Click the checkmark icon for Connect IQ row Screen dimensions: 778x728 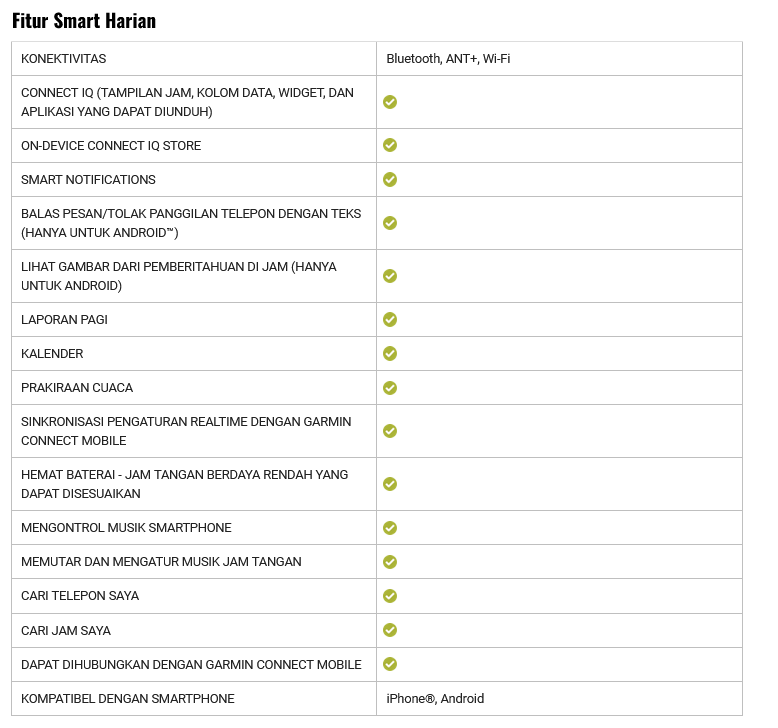point(390,102)
